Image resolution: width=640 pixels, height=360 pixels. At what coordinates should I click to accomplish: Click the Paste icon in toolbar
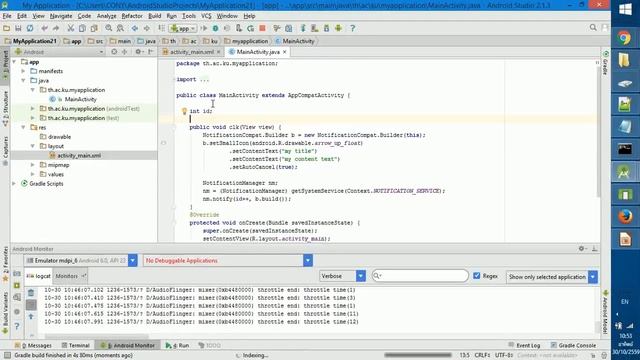pos(94,28)
